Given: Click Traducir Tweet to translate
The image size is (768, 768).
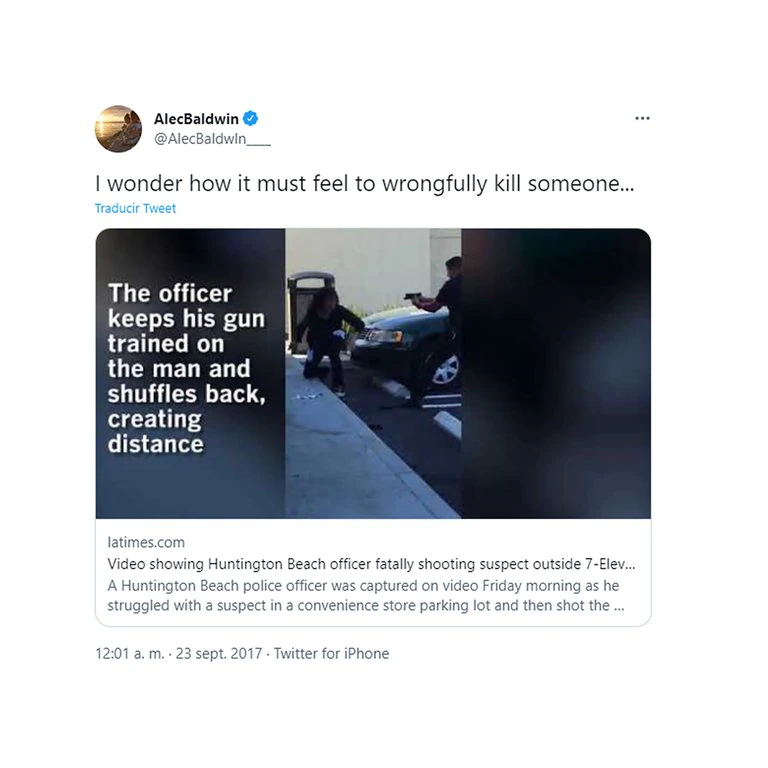Looking at the screenshot, I should point(135,209).
